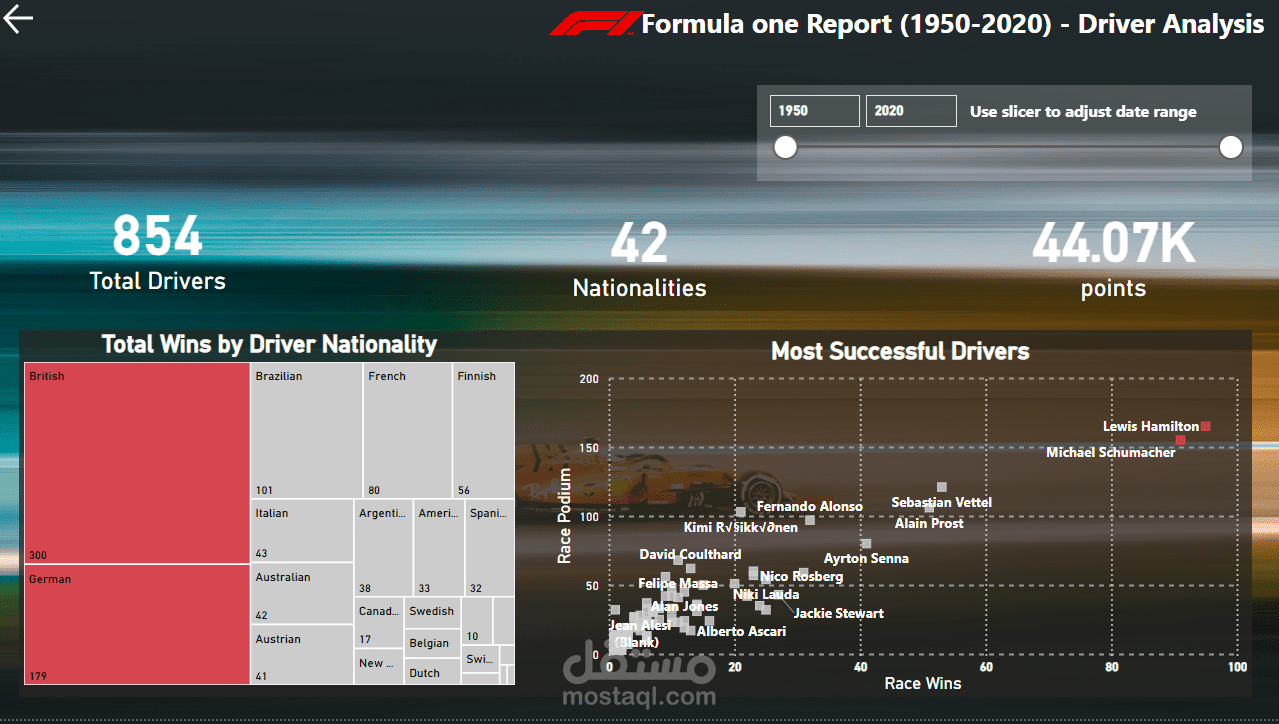Select the Belgian treemap tile
1279x724 pixels.
(x=433, y=644)
